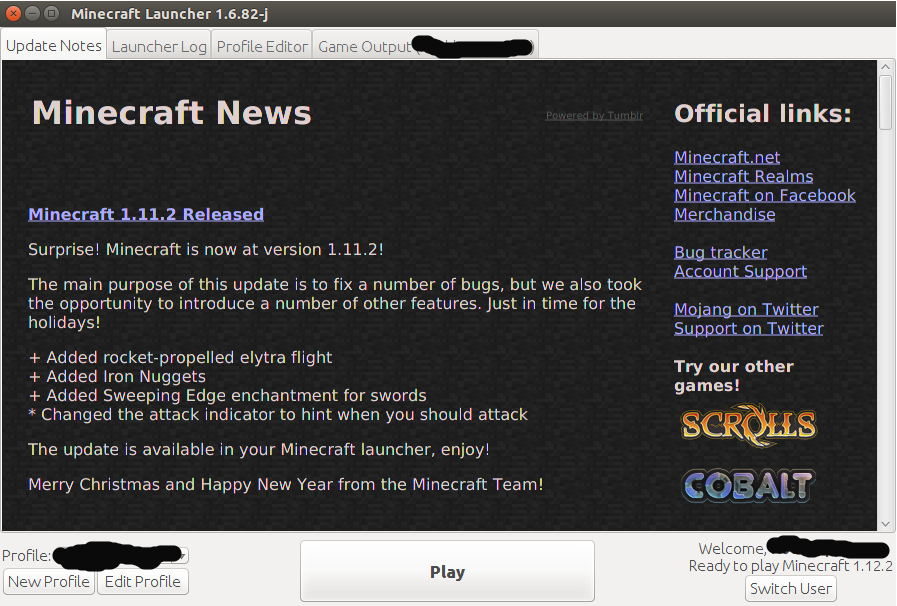Launch the game with Play button
The width and height of the screenshot is (897, 606).
pyautogui.click(x=447, y=571)
